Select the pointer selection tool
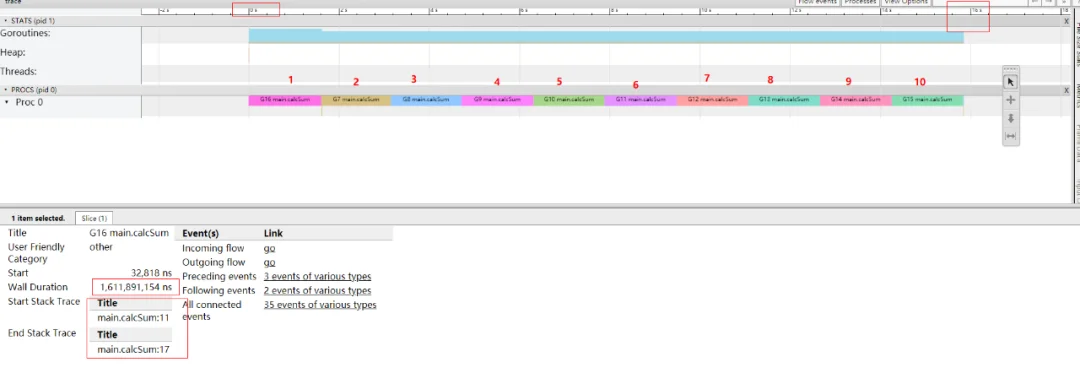The height and width of the screenshot is (373, 1080). point(1010,82)
